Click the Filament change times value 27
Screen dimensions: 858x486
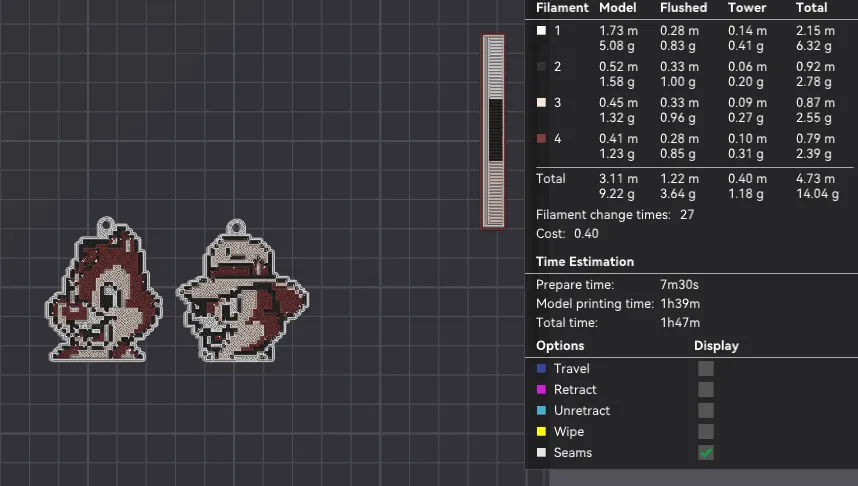(687, 215)
